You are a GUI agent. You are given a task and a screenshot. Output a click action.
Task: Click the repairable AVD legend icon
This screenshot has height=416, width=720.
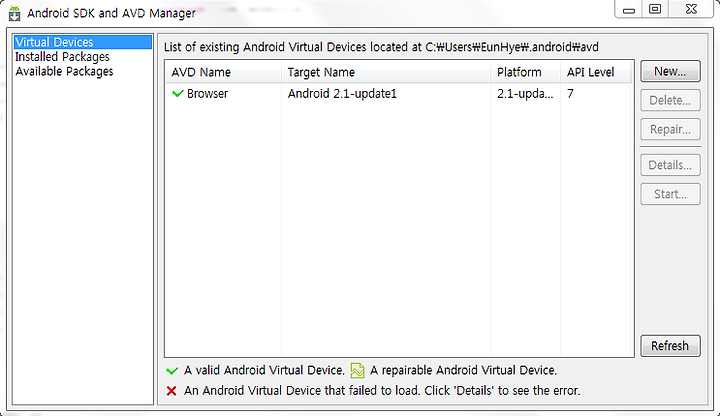point(357,371)
